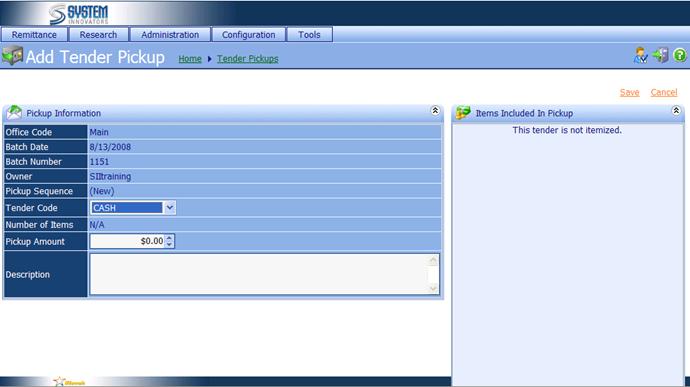This screenshot has height=387, width=690.
Task: Click the Cancel link
Action: pyautogui.click(x=664, y=92)
